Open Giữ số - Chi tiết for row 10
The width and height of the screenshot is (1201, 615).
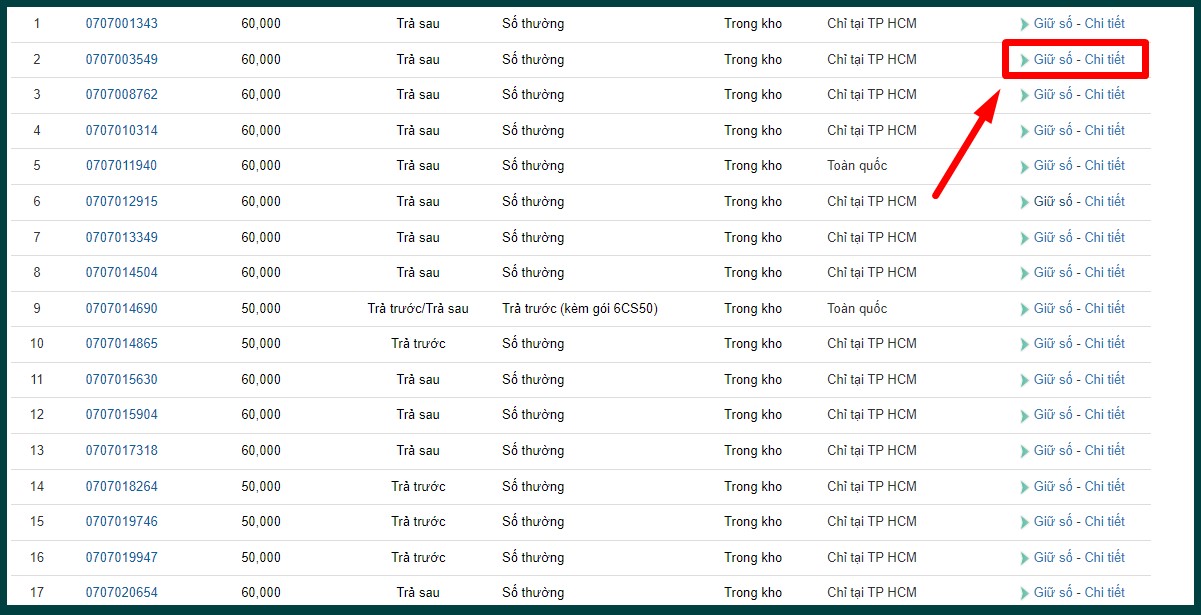[1079, 343]
